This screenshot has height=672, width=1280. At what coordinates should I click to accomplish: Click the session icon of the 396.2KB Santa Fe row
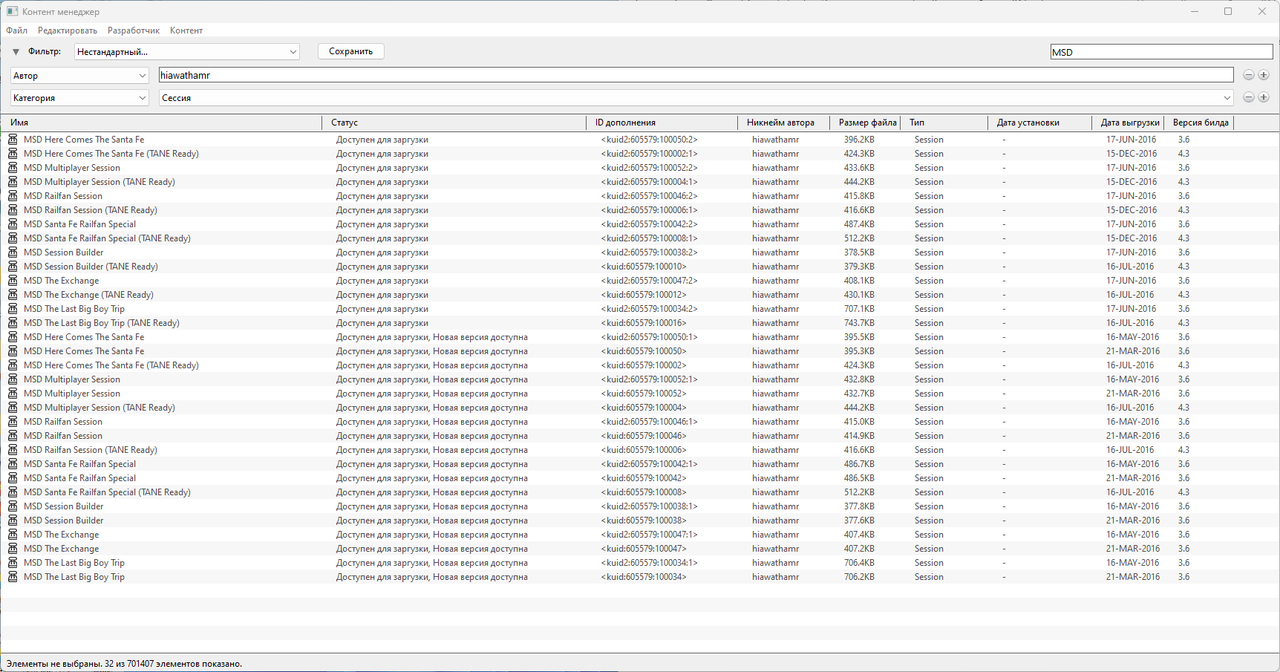(14, 140)
